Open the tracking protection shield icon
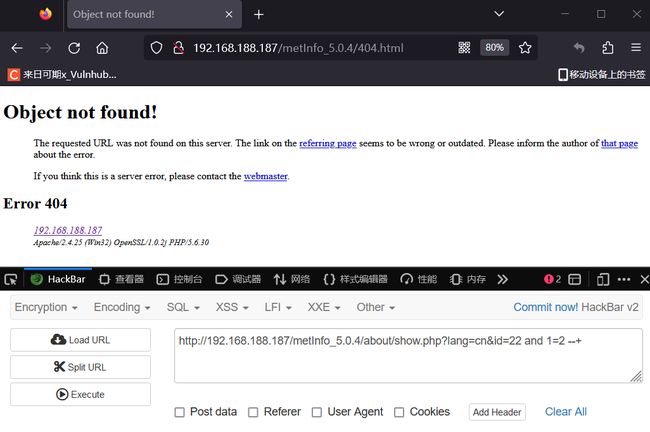 (x=156, y=48)
